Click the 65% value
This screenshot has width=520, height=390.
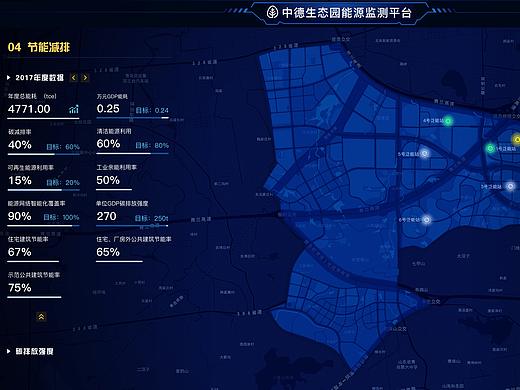(108, 252)
